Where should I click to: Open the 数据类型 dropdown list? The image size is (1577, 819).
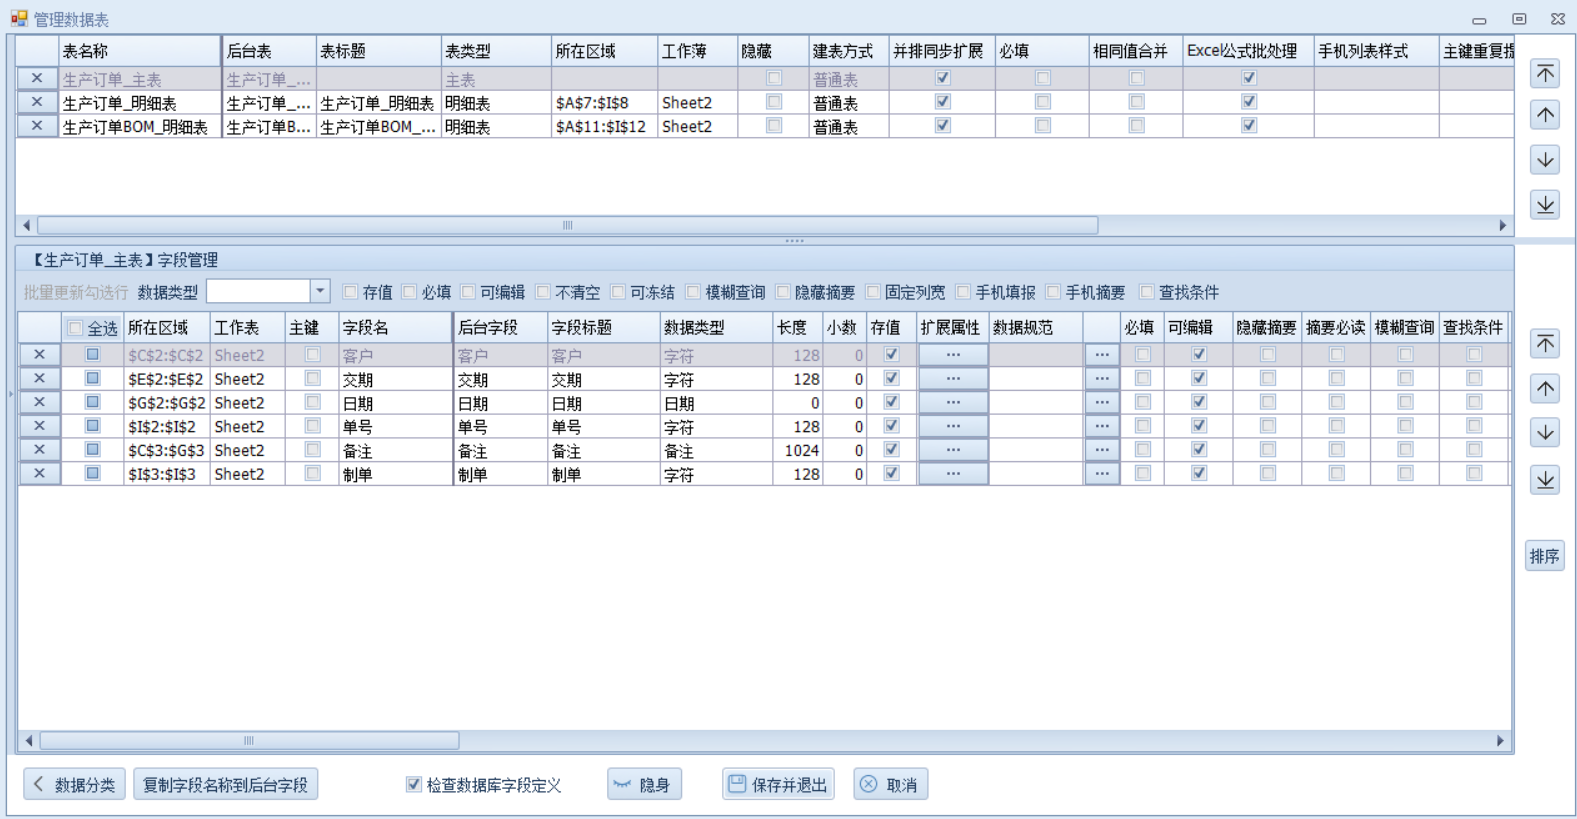coord(320,291)
